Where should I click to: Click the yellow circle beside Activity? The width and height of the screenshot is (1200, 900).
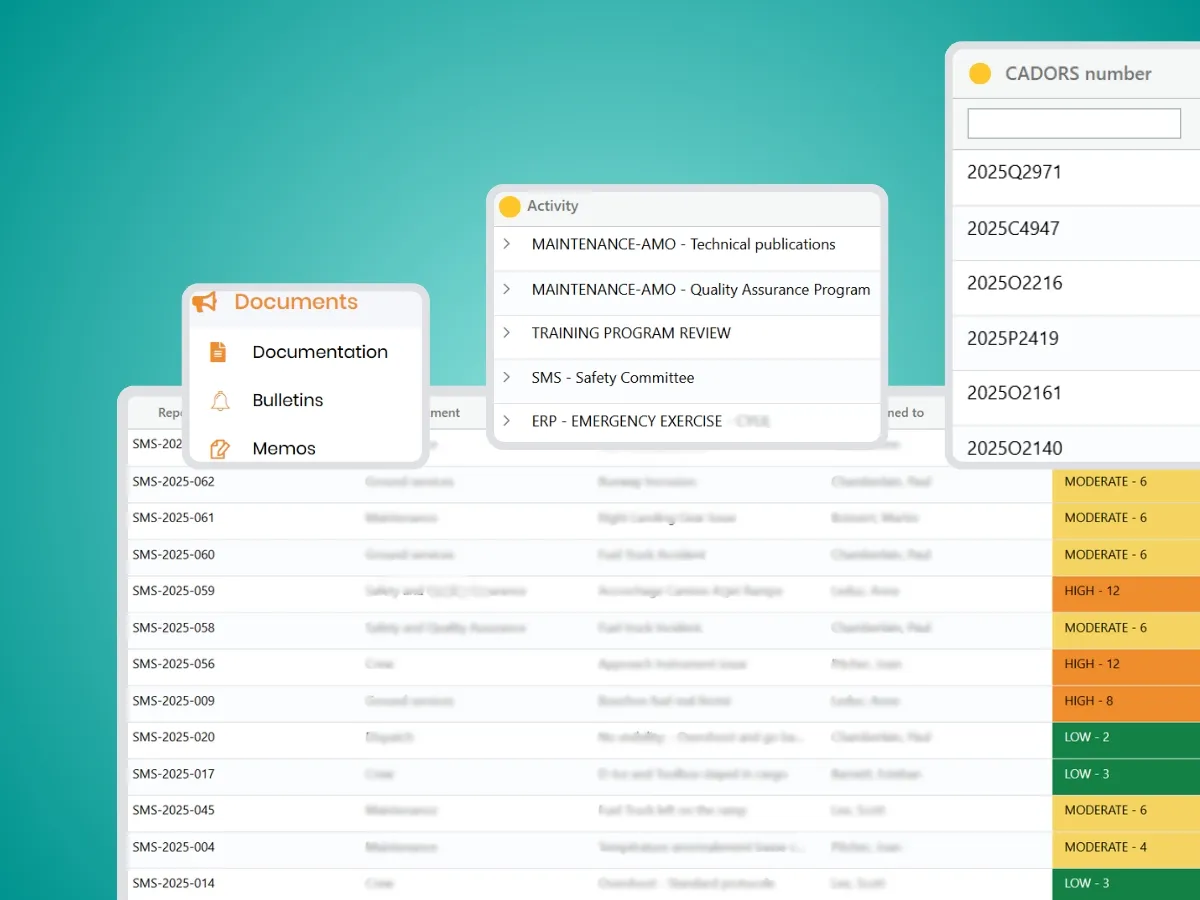510,206
